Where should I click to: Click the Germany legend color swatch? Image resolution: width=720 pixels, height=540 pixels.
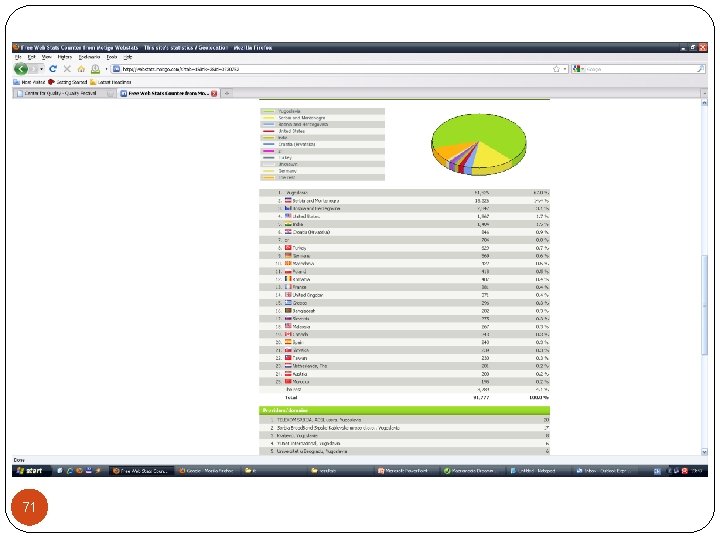tap(269, 171)
